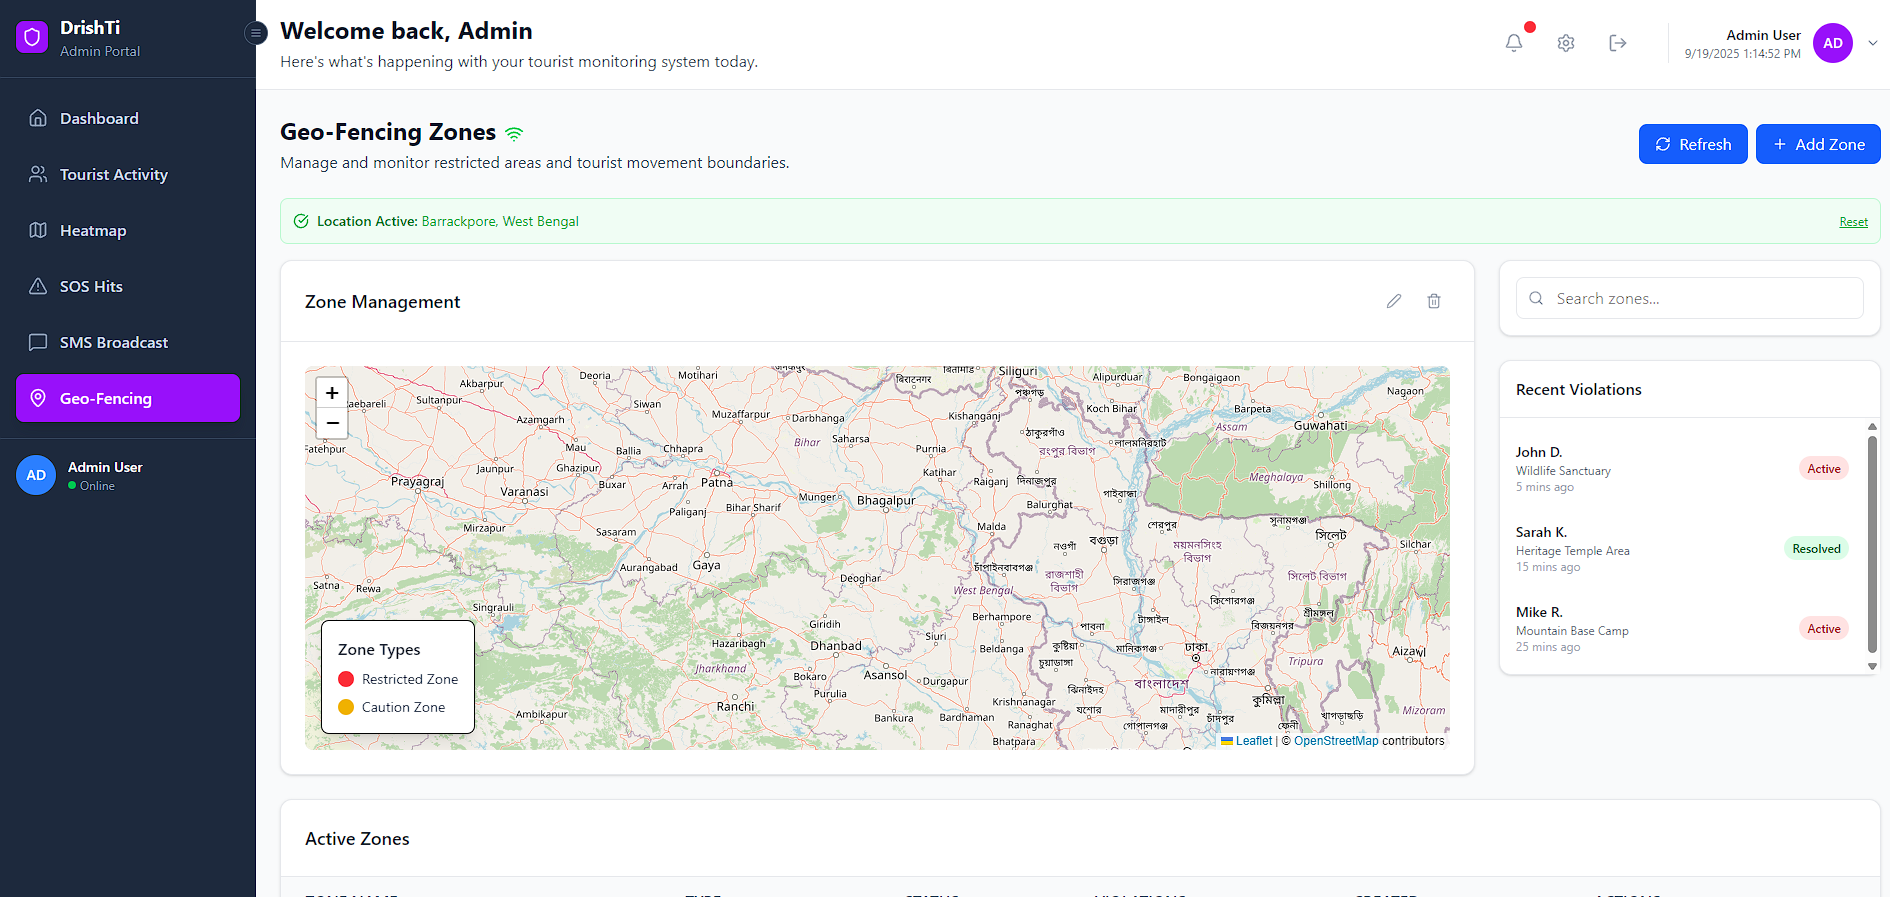The width and height of the screenshot is (1890, 897).
Task: Click the Online status text in sidebar
Action: coord(97,486)
